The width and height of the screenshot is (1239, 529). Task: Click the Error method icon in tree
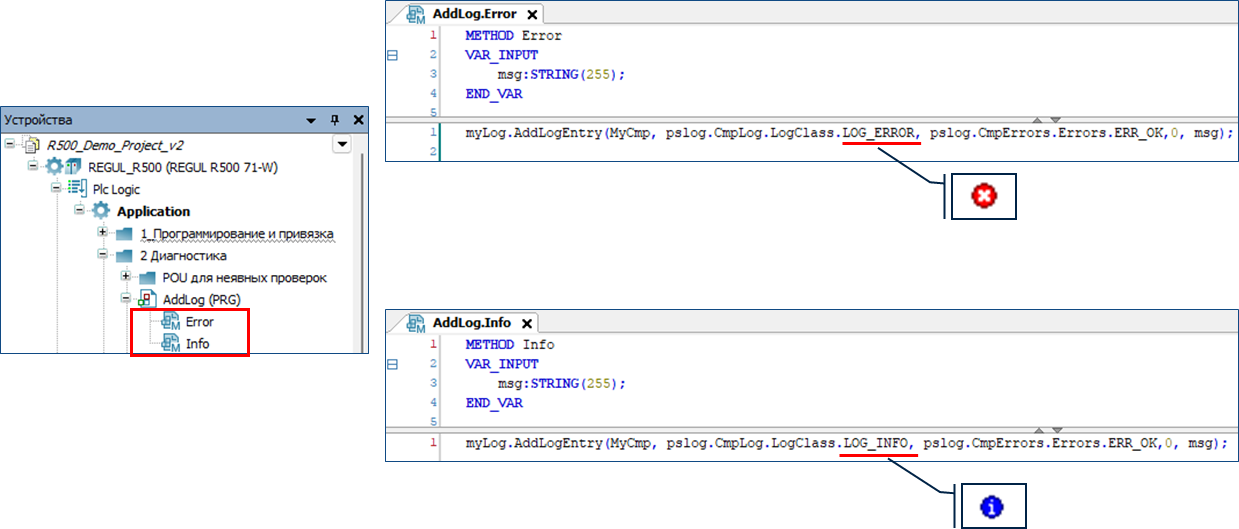pyautogui.click(x=170, y=322)
